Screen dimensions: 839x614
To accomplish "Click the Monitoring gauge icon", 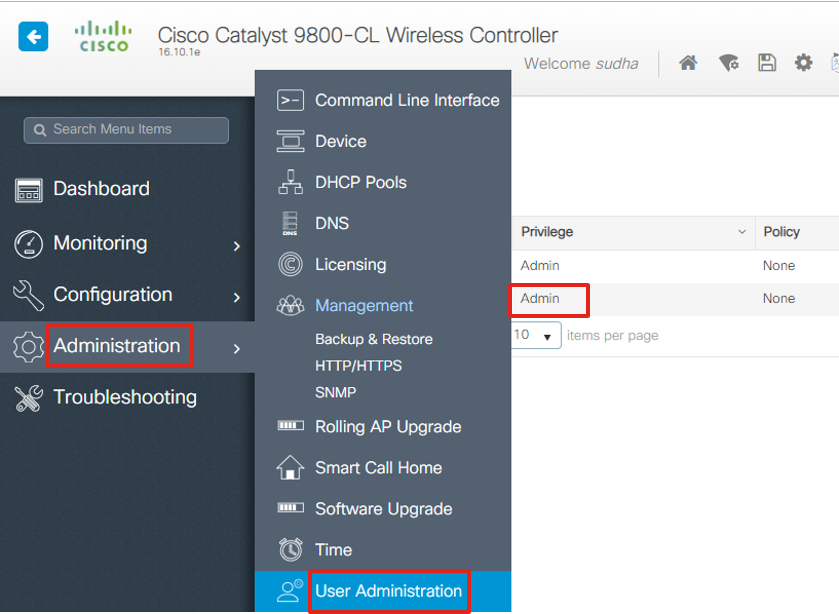I will tap(28, 244).
